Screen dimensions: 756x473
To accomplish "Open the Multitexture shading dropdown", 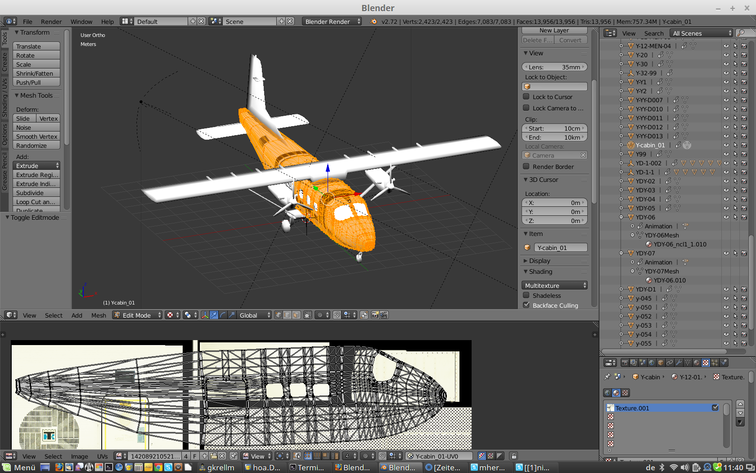I will [555, 285].
